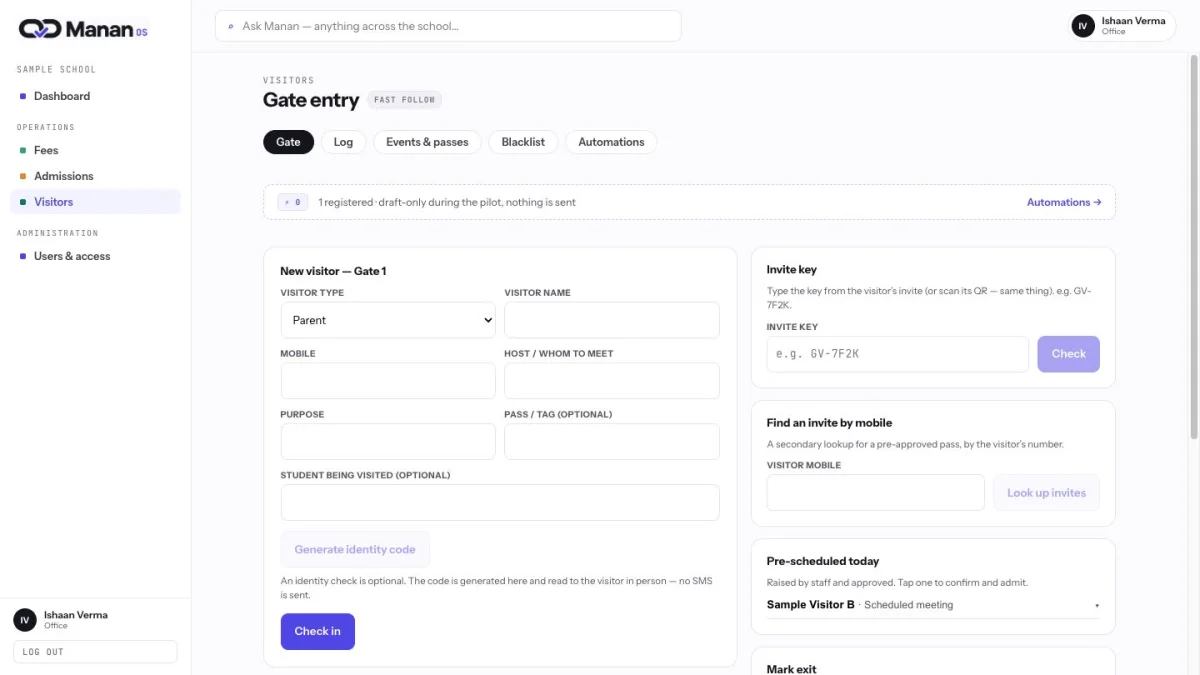Click the IV avatar above the Log out button
This screenshot has width=1200, height=675.
[x=25, y=620]
